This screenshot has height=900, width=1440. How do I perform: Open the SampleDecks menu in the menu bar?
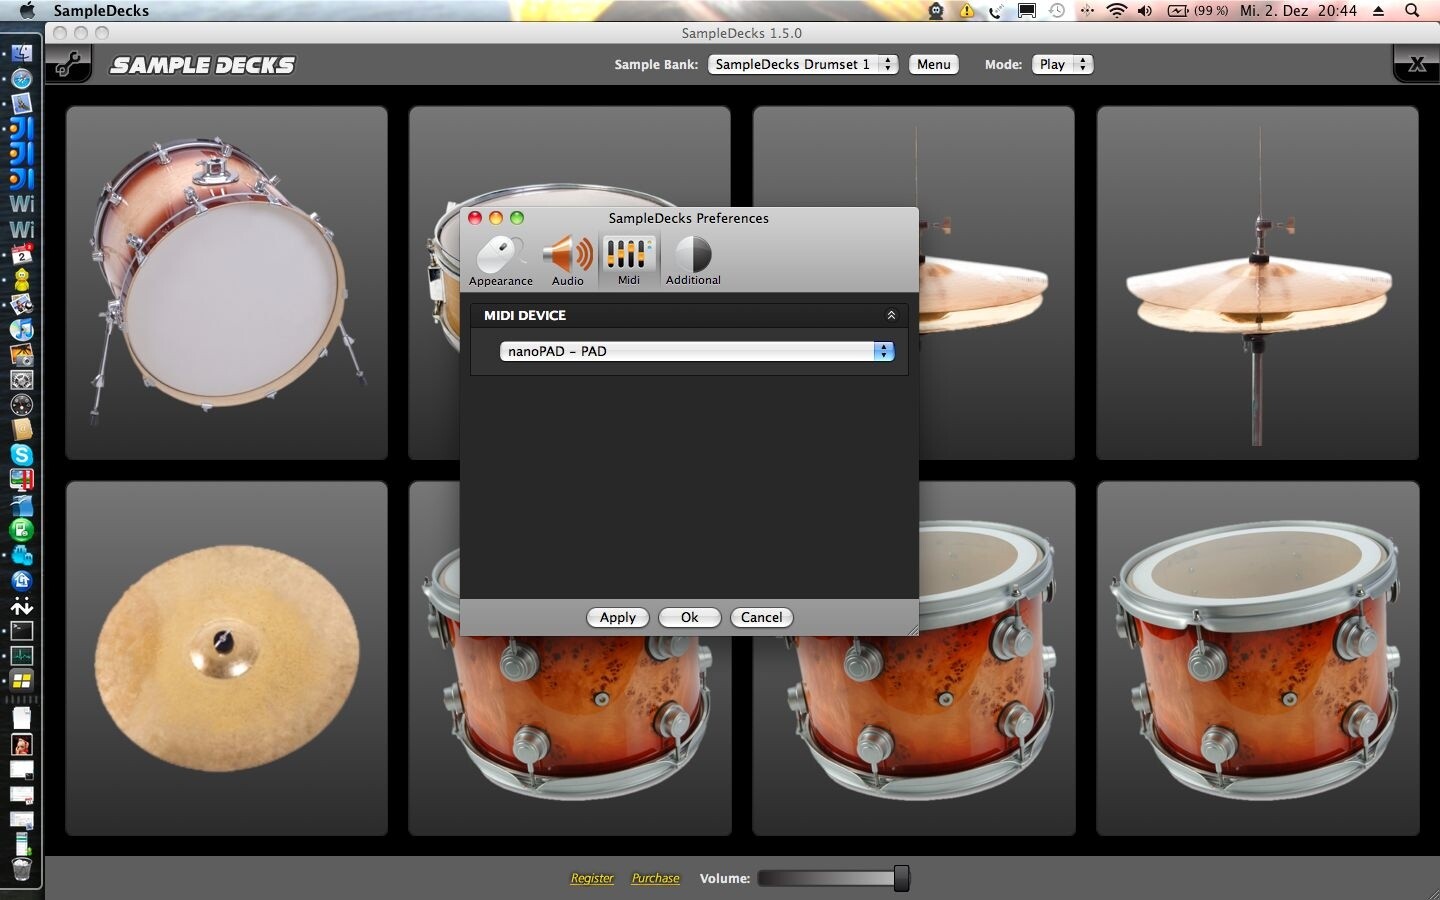101,11
